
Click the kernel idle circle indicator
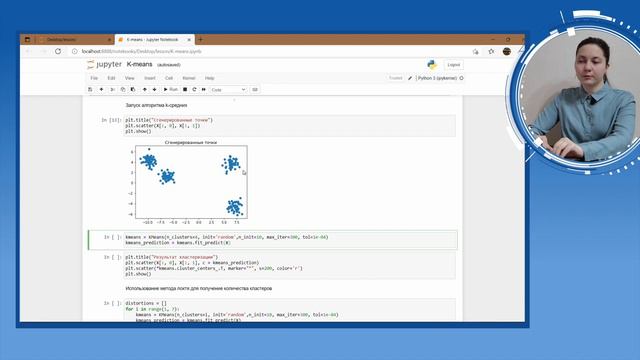coord(462,78)
